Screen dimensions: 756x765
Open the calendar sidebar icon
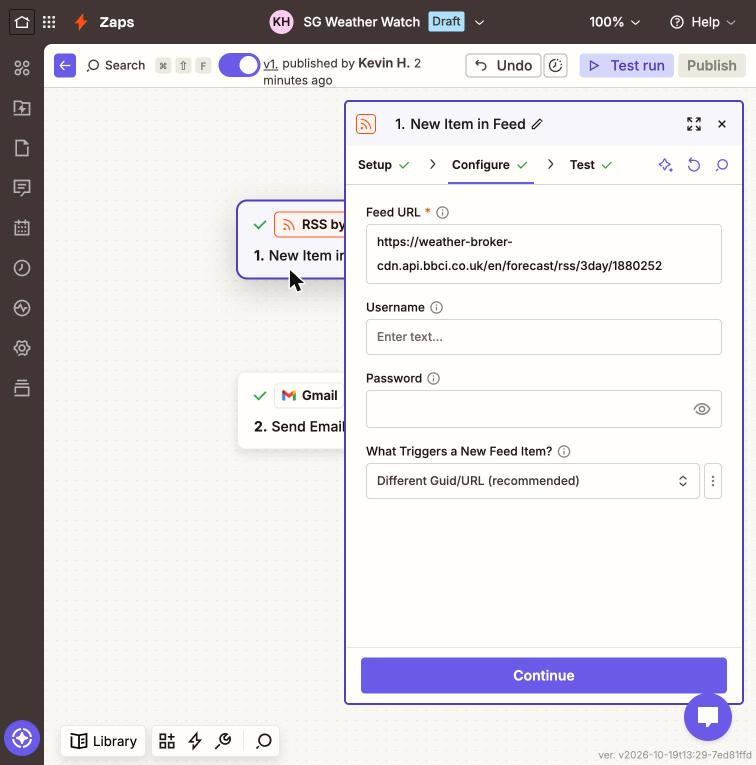(22, 228)
